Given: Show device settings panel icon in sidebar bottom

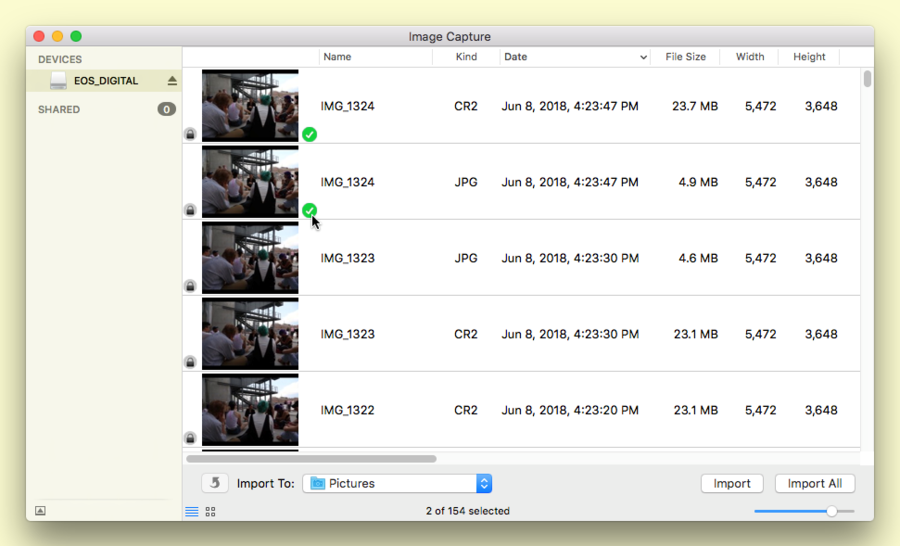Looking at the screenshot, I should click(40, 510).
